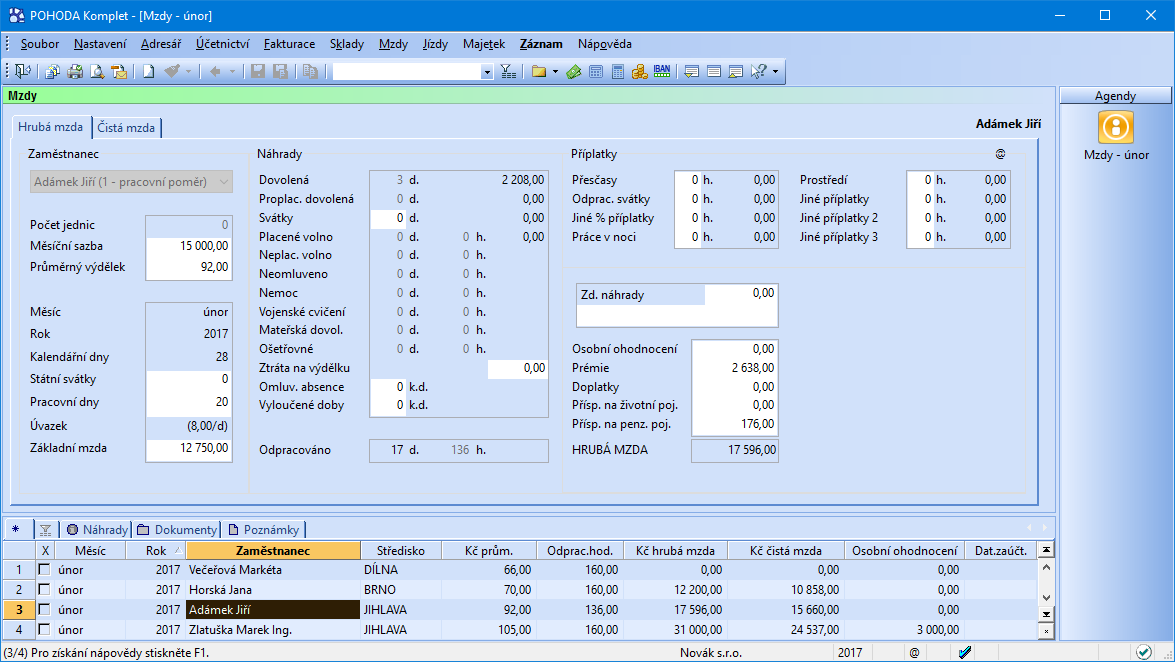Open the Mzdy menu
Image resolution: width=1175 pixels, height=662 pixels.
click(393, 43)
